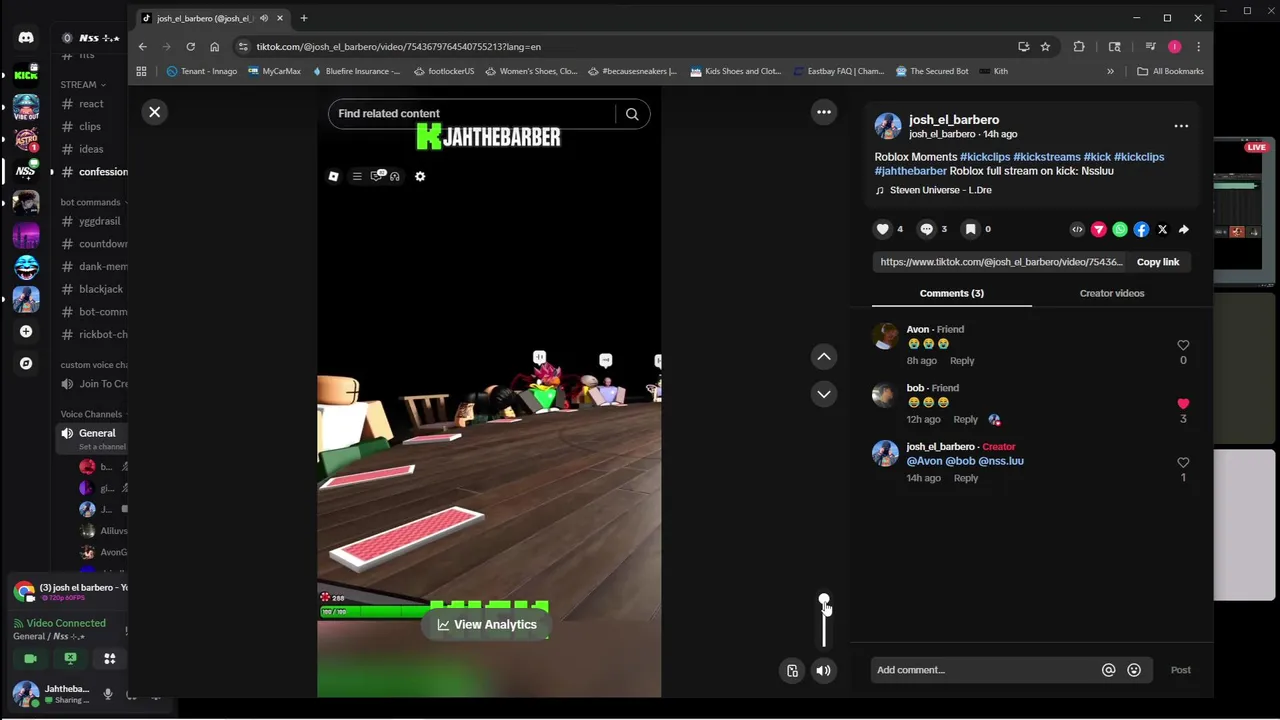This screenshot has height=720, width=1280.
Task: Close the TikTok video viewer
Action: (x=154, y=112)
